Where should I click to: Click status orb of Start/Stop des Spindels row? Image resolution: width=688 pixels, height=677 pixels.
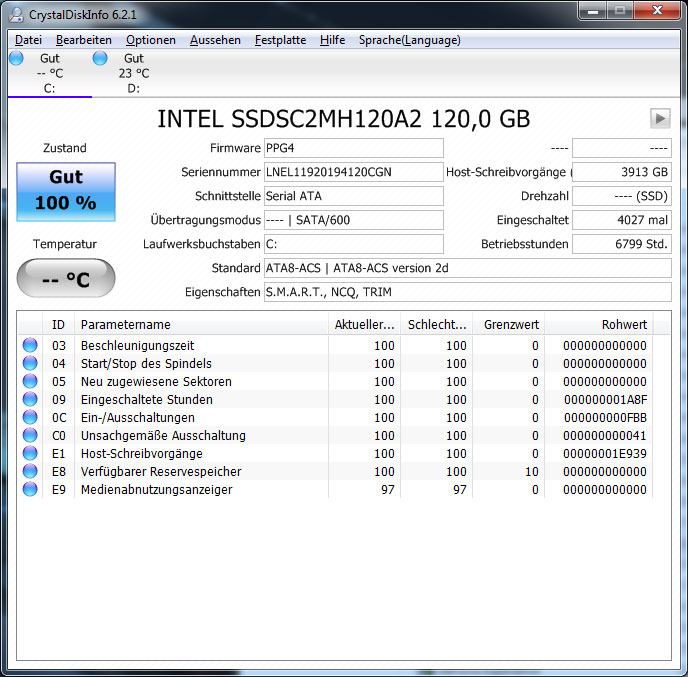(x=30, y=363)
